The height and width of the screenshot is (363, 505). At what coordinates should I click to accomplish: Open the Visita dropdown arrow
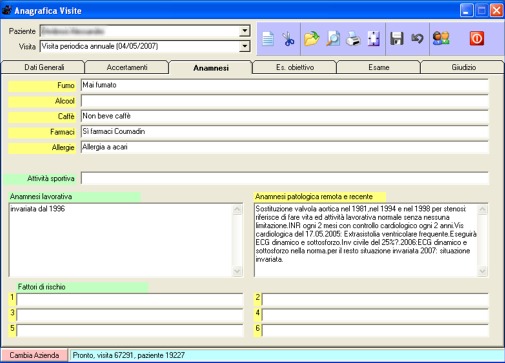click(x=244, y=46)
